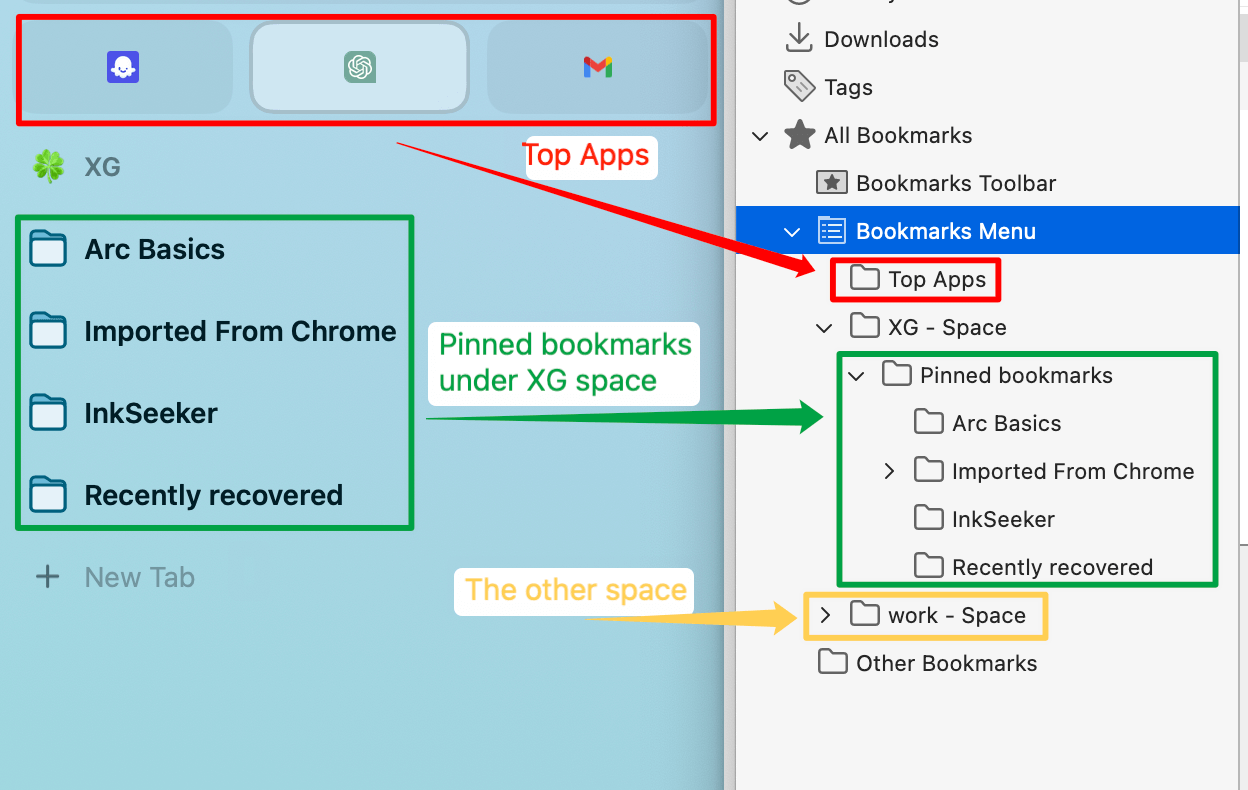Click the Other Bookmarks folder icon
Viewport: 1248px width, 790px height.
(x=832, y=662)
